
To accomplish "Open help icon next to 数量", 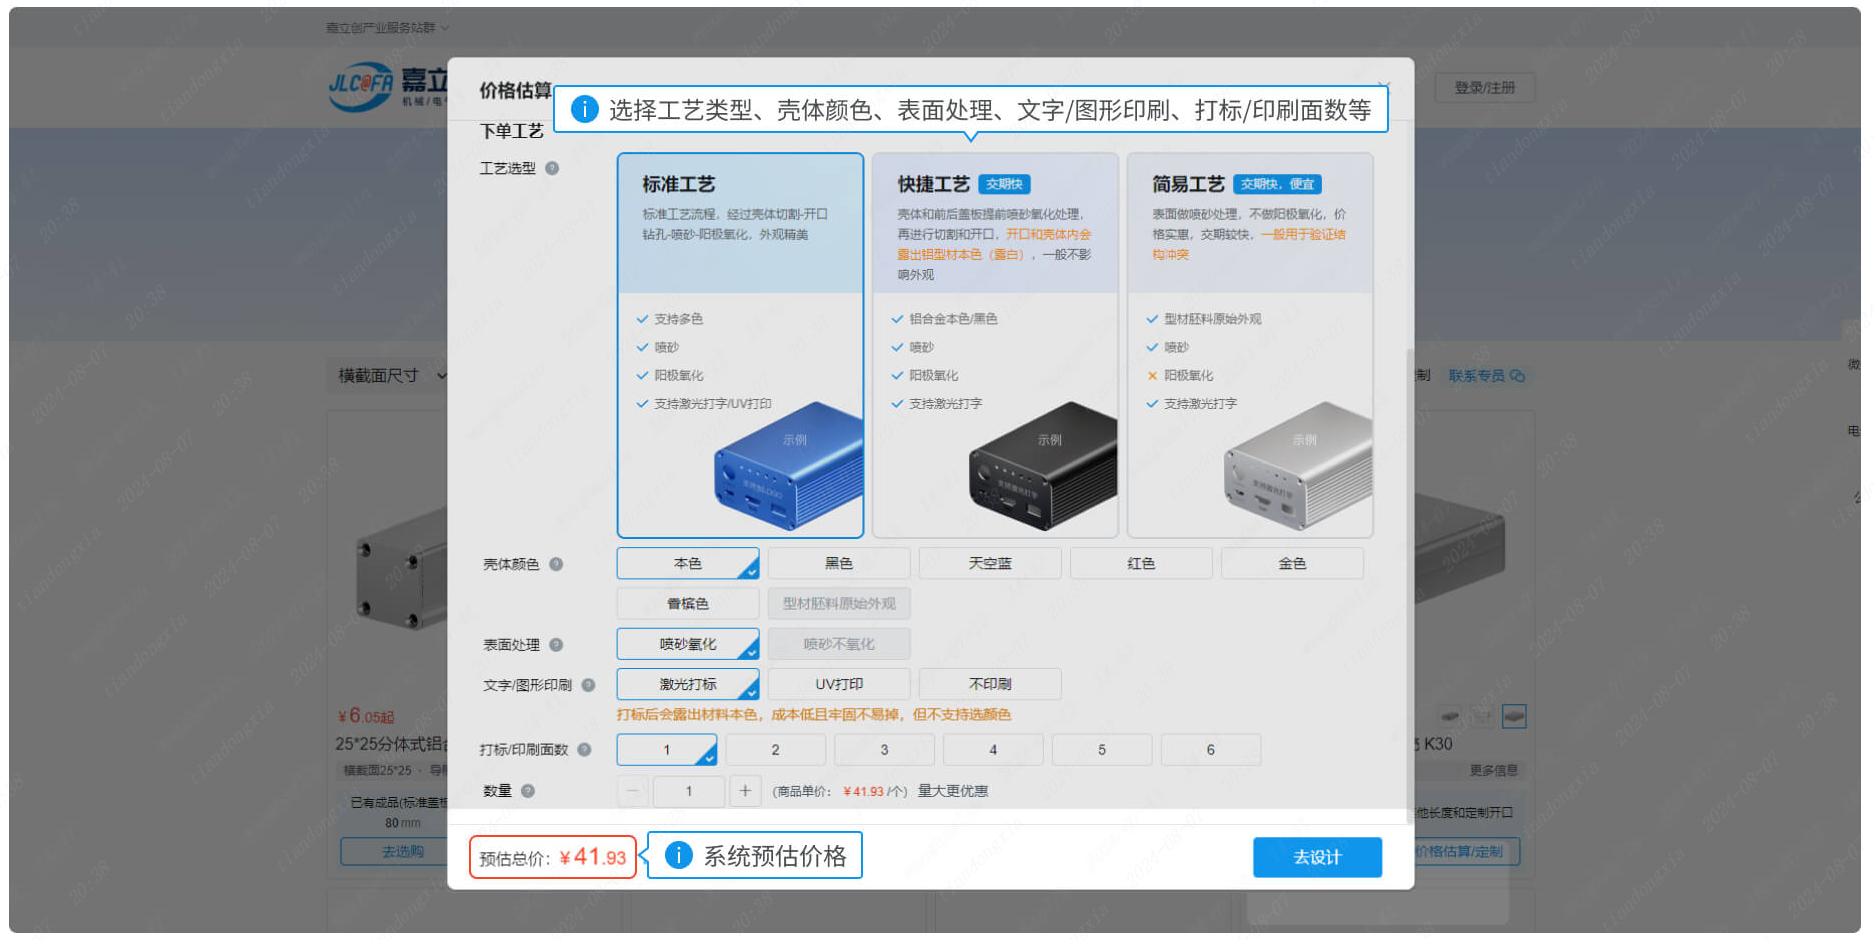I will click(x=528, y=791).
